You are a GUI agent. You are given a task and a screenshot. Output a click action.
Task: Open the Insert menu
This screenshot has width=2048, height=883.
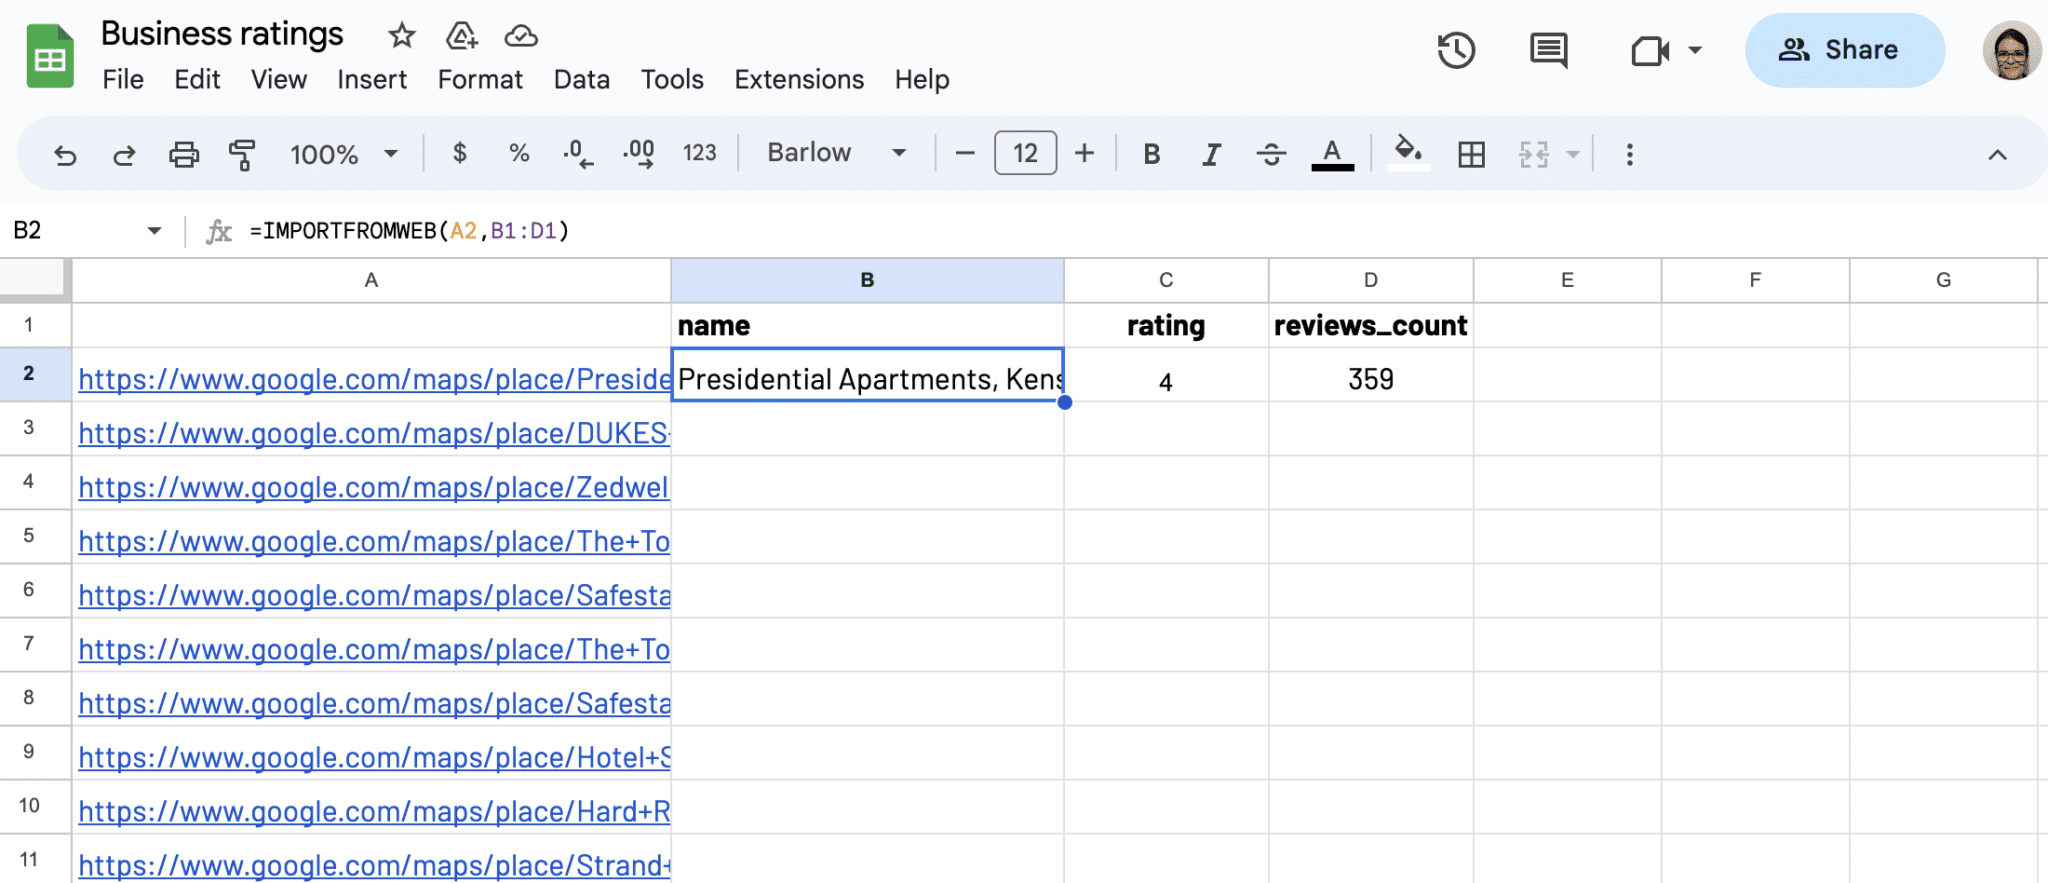[x=372, y=79]
